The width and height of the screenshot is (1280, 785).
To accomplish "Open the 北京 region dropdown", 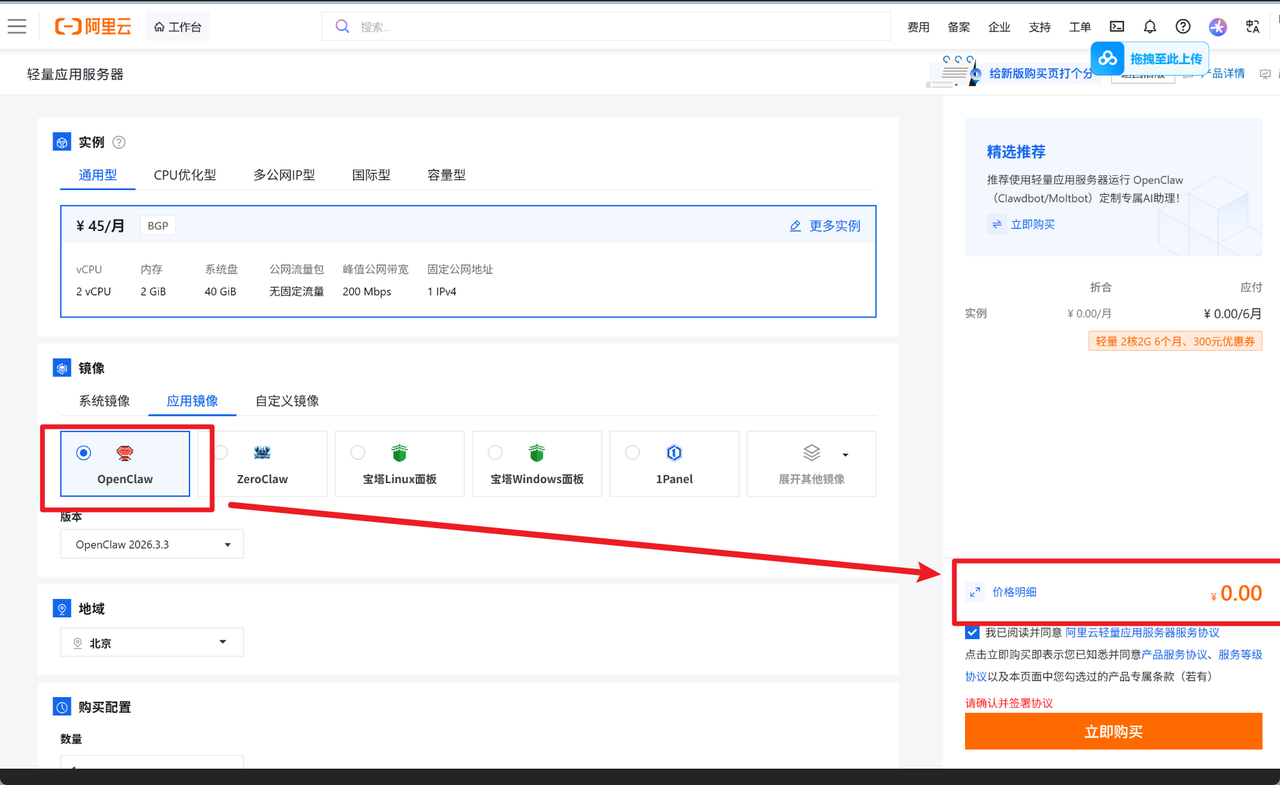I will 152,642.
